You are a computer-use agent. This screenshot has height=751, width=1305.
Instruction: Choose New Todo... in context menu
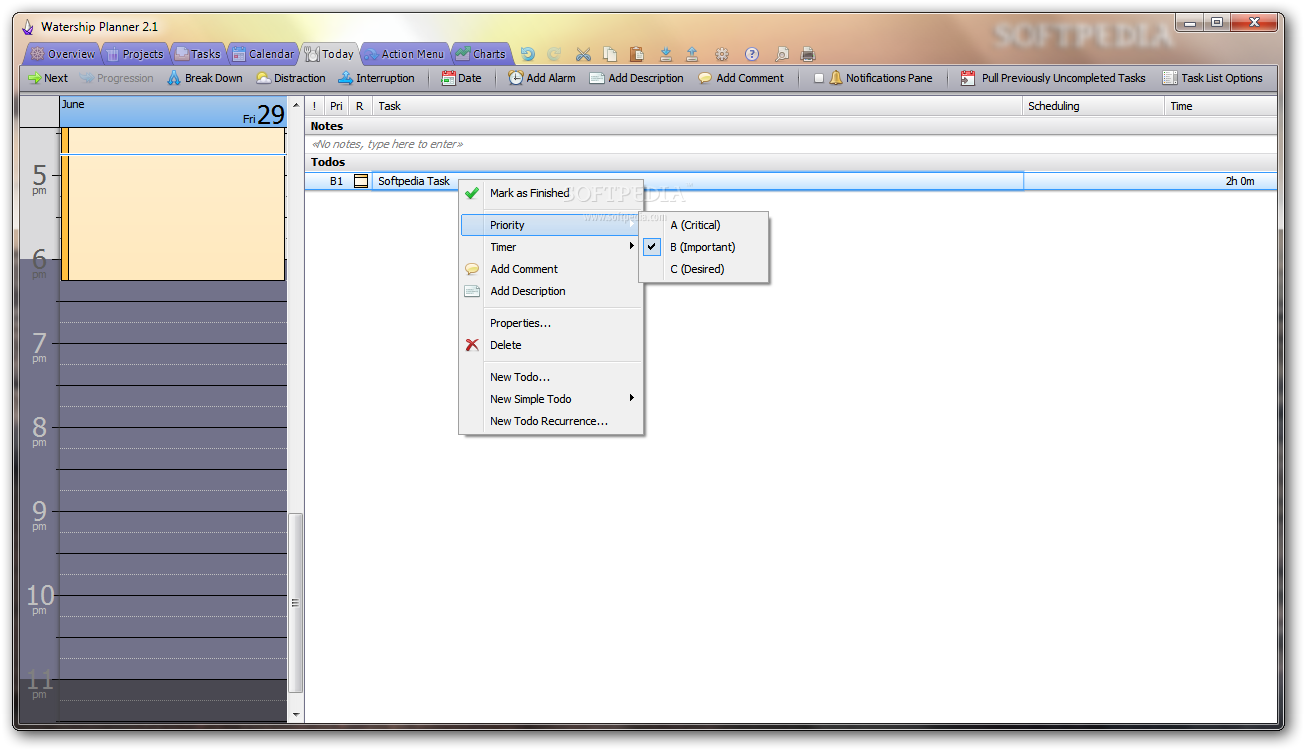(x=551, y=377)
